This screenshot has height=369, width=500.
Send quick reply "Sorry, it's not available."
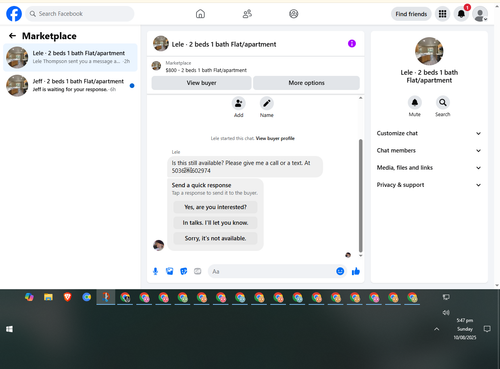click(215, 238)
